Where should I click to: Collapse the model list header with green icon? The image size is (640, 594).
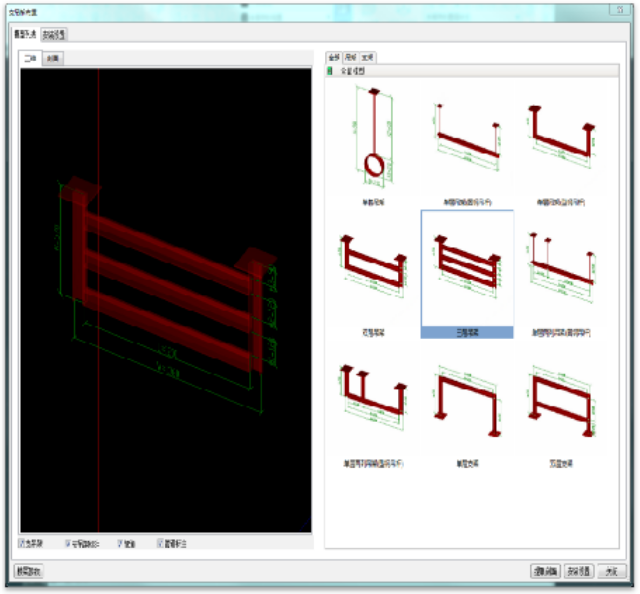coord(332,72)
